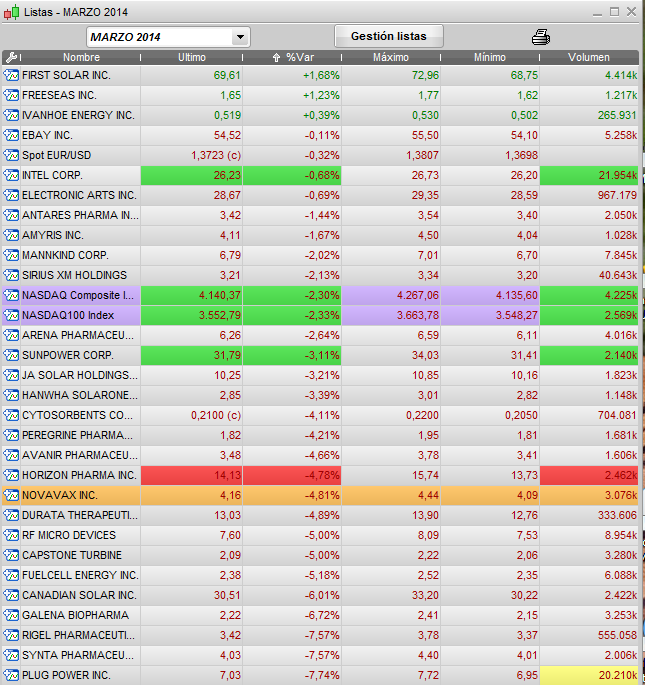Print the list with the printer icon
This screenshot has width=645, height=685.
click(541, 37)
